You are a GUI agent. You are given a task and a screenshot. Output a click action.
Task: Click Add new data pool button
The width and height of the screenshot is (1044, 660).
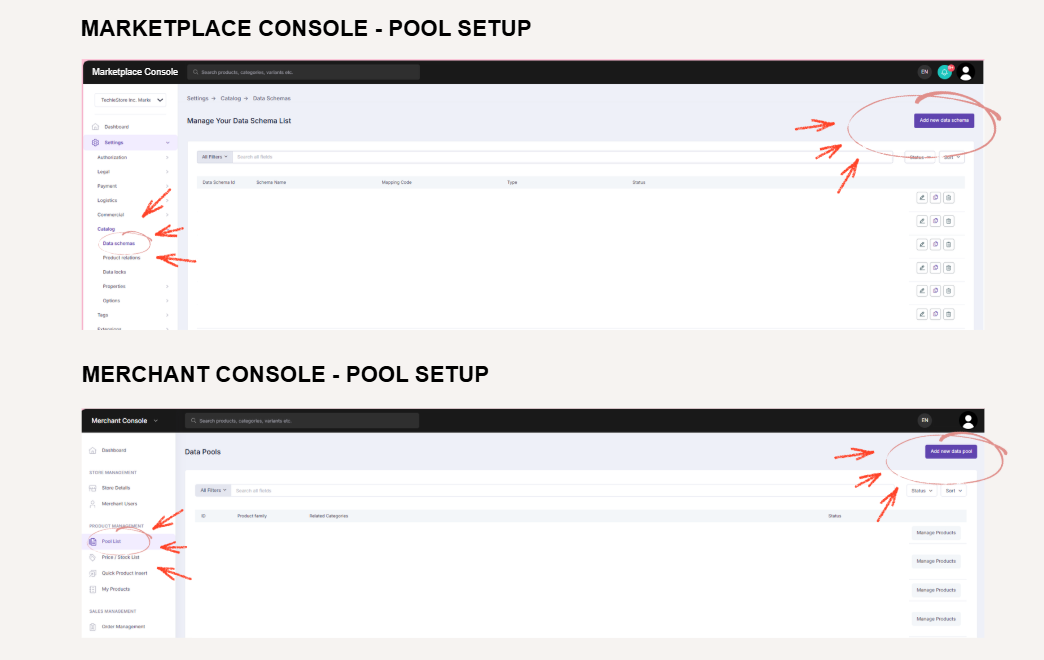(x=950, y=452)
